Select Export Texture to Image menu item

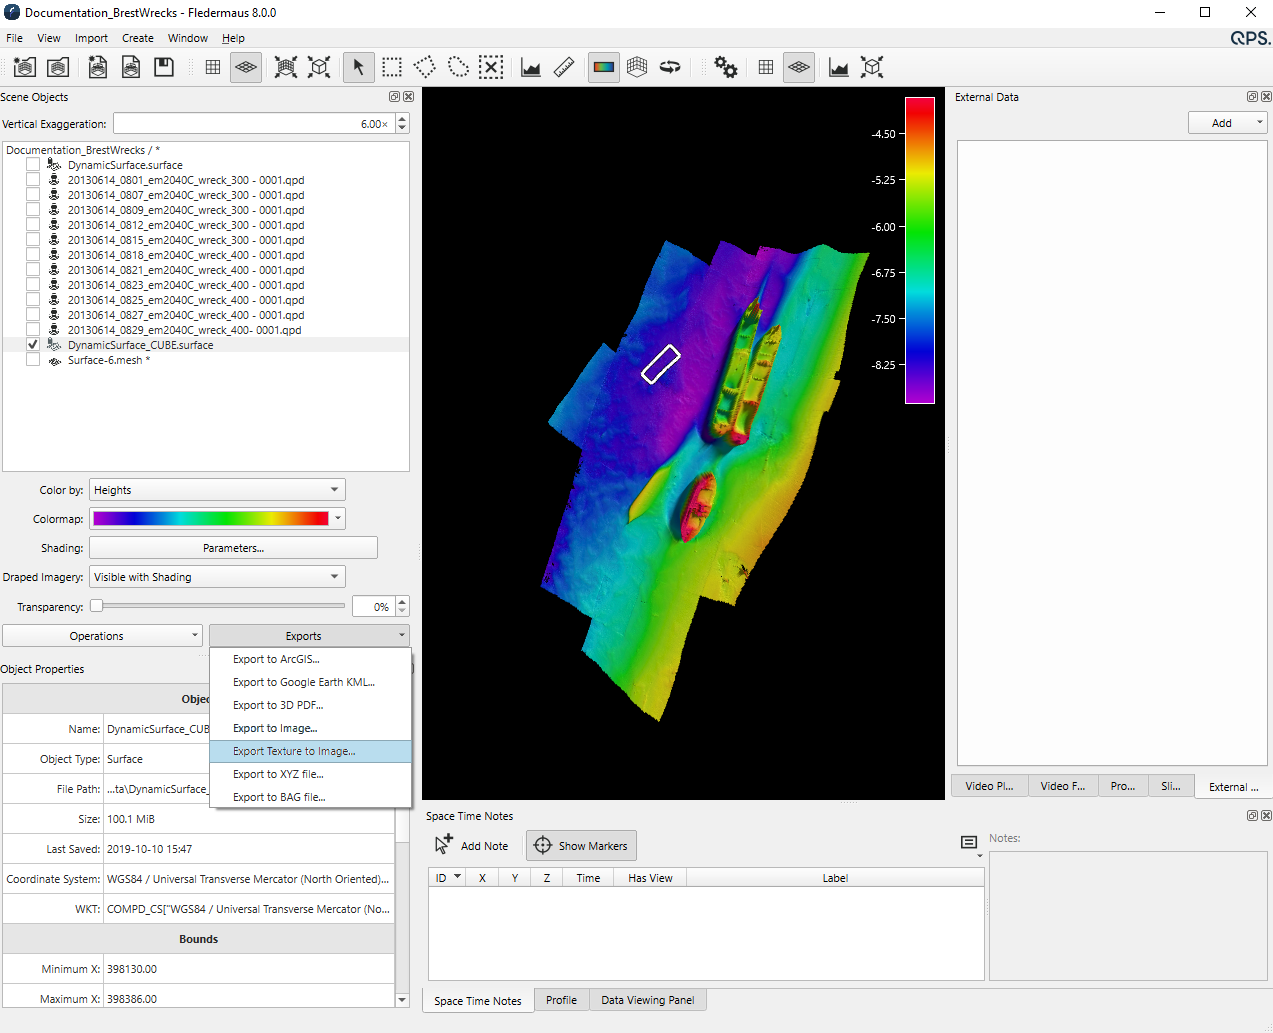pos(294,751)
